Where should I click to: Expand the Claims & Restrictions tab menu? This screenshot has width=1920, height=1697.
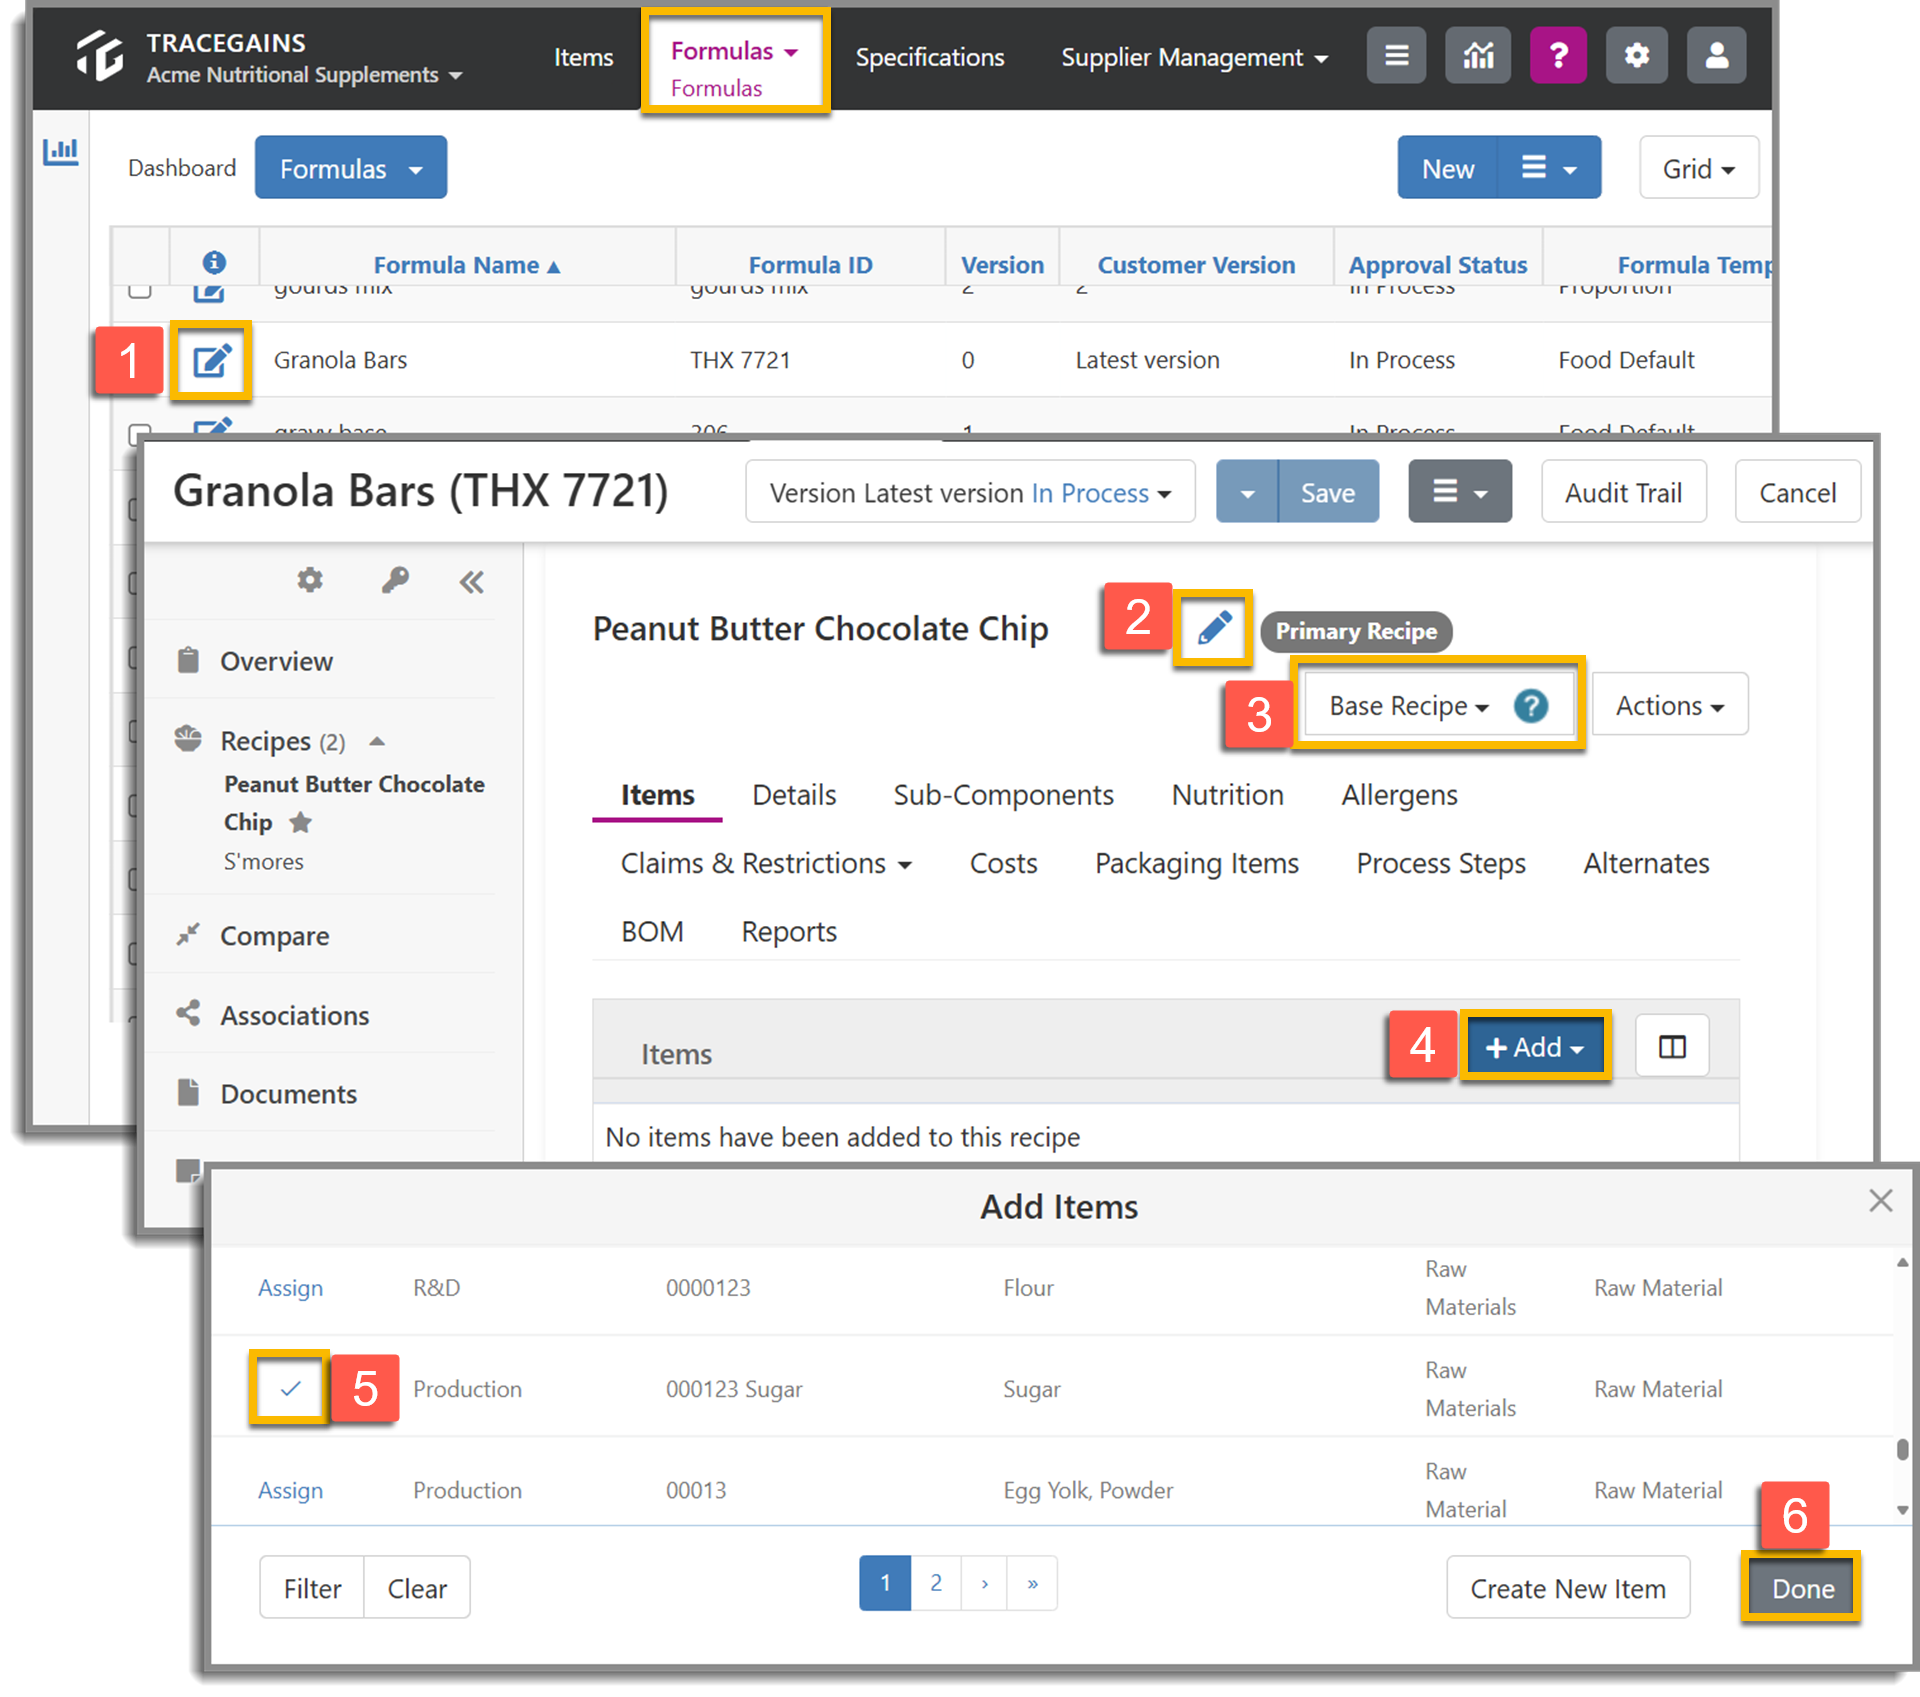(766, 863)
